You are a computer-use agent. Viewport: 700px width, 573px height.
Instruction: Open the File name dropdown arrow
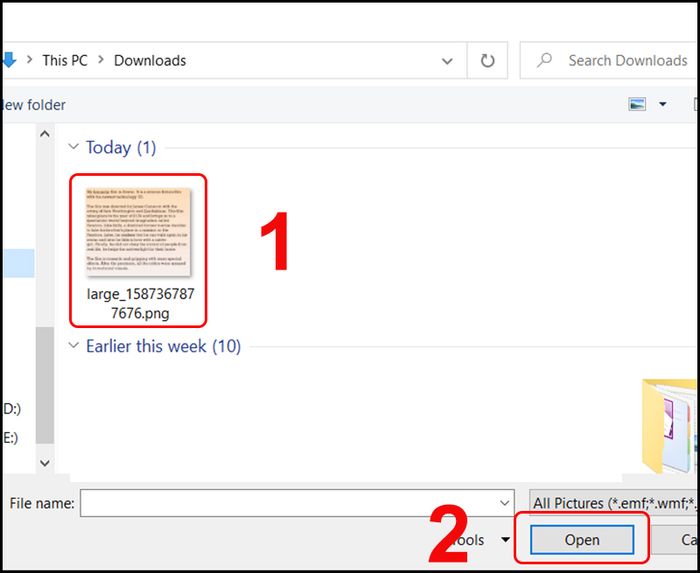(504, 503)
